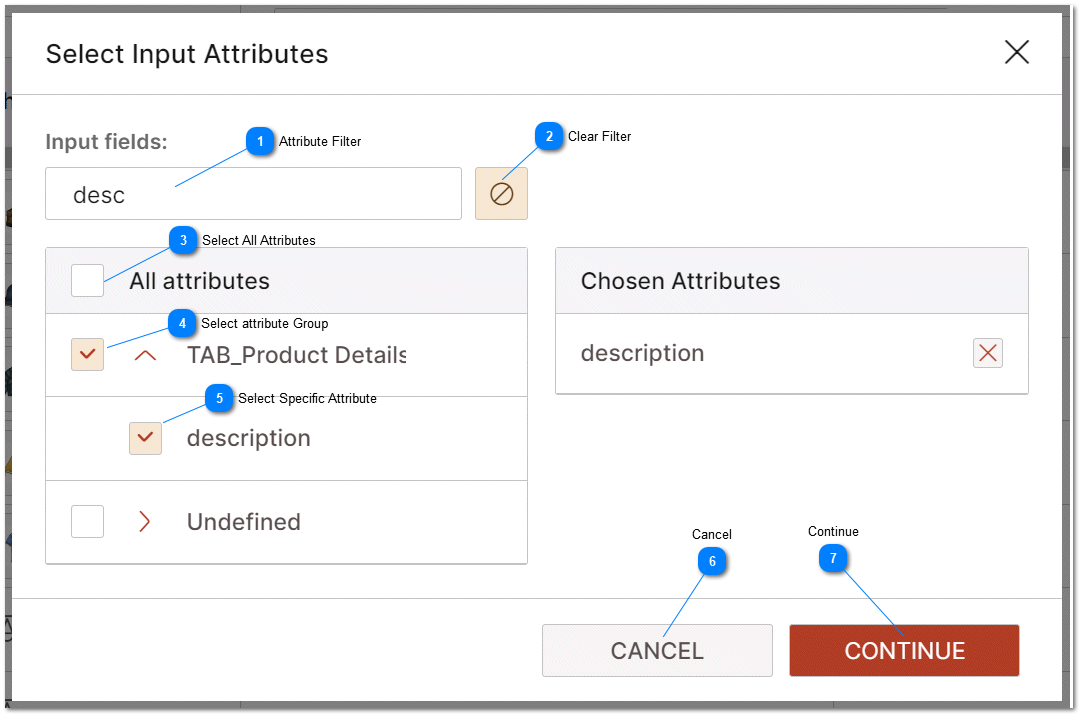Uncheck the description attribute checkbox
1082x717 pixels.
tap(145, 438)
